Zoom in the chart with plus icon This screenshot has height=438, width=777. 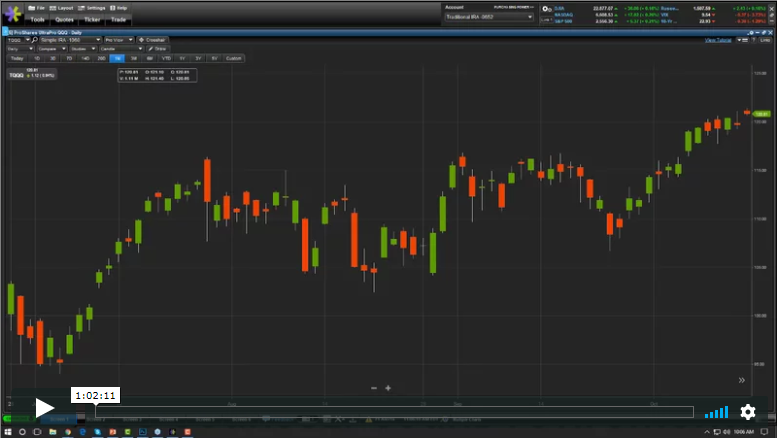point(388,388)
